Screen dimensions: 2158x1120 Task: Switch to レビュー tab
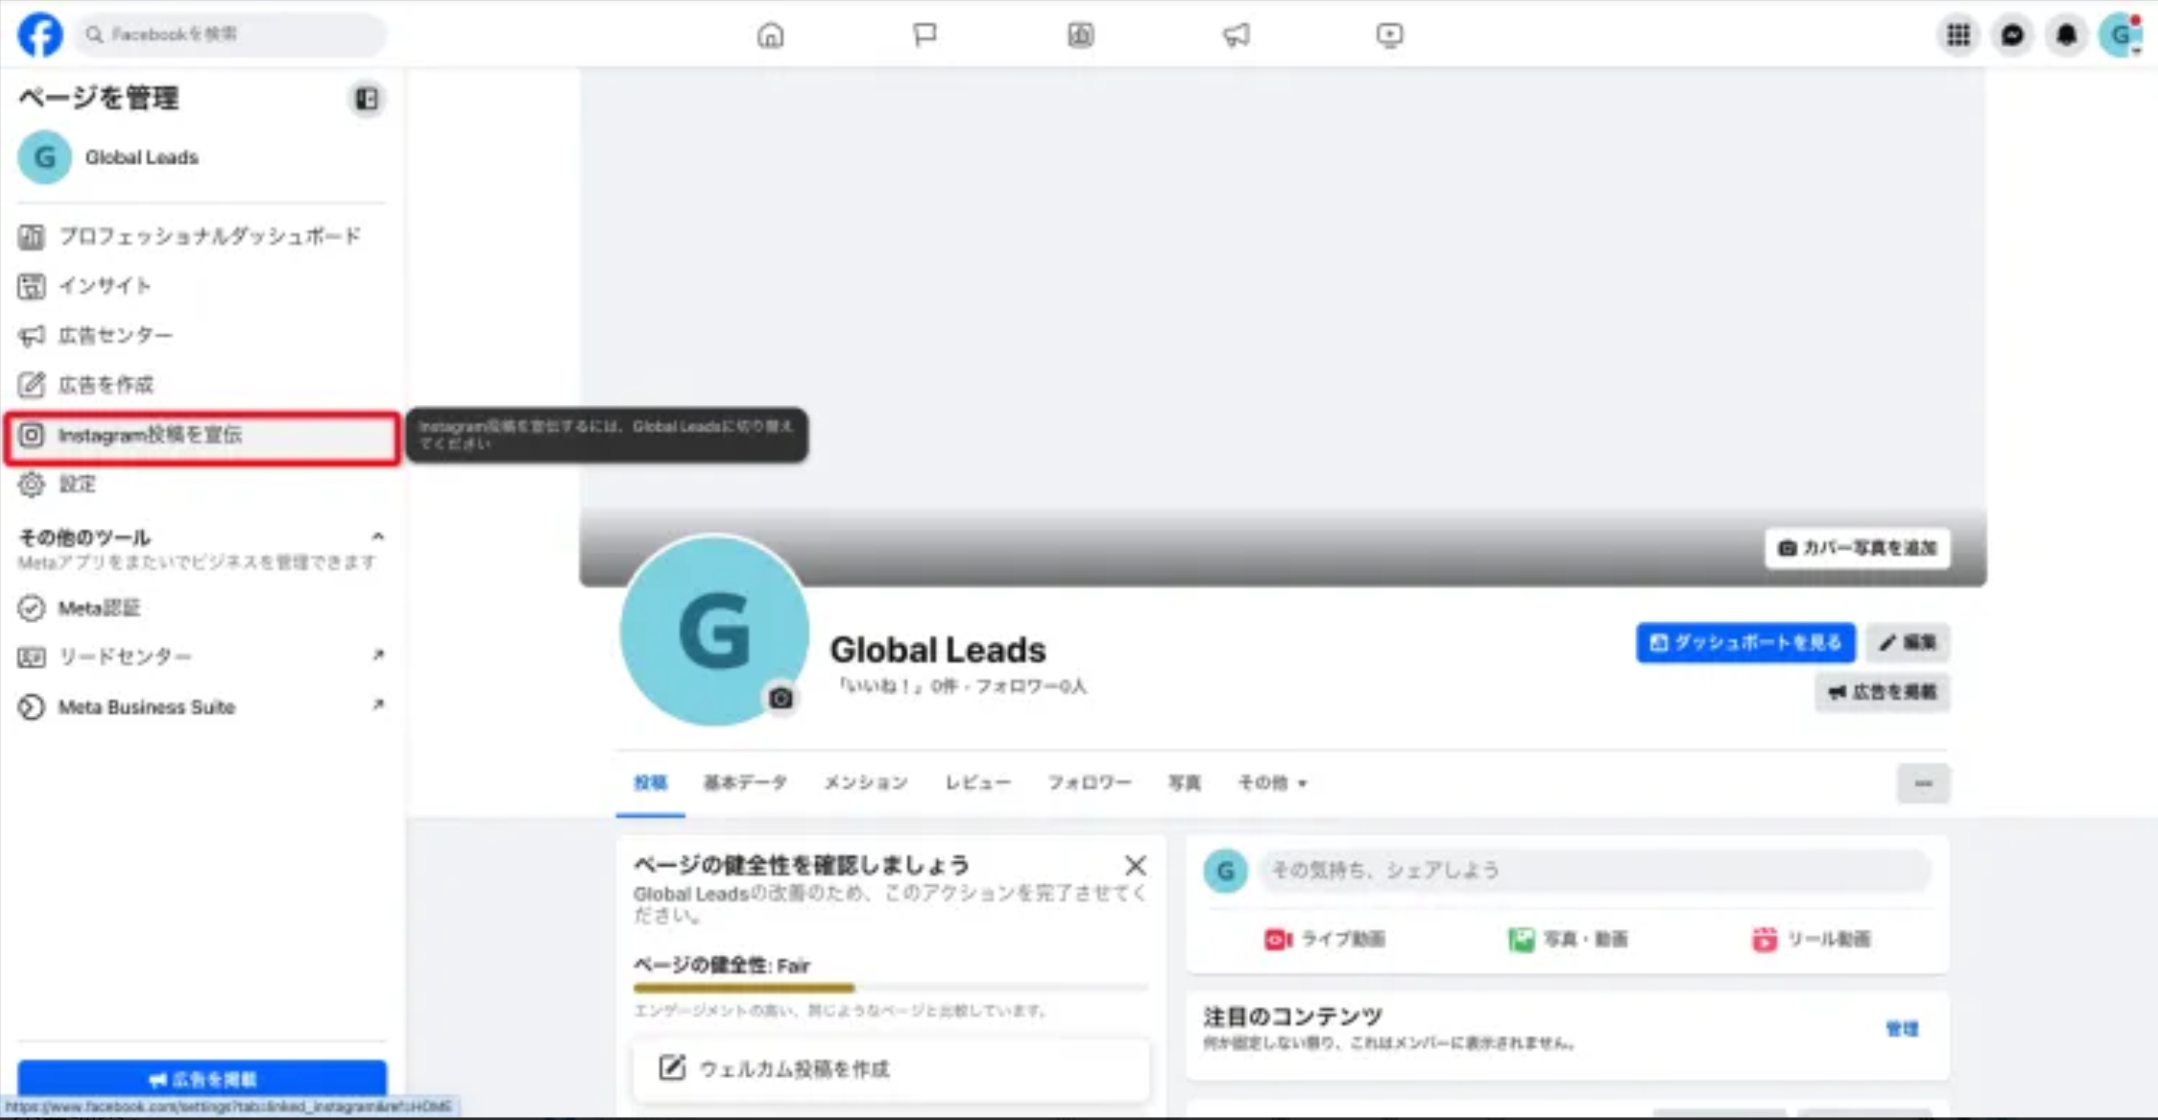tap(977, 783)
